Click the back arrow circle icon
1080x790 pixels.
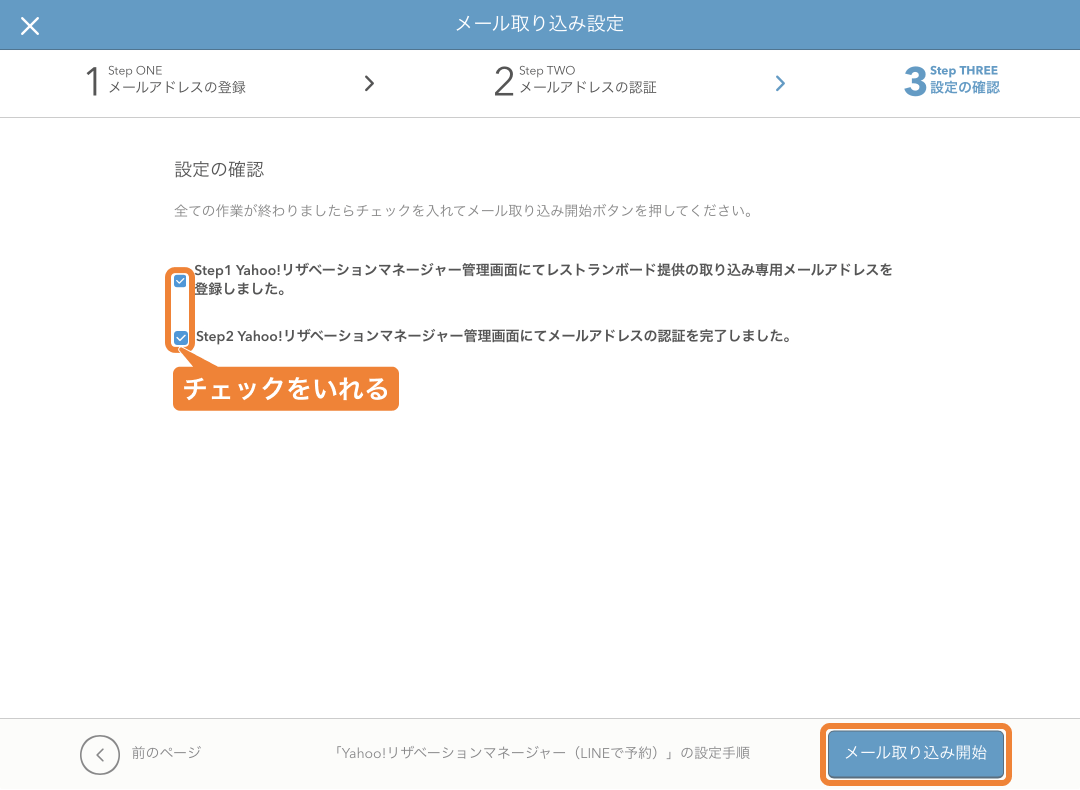[100, 755]
